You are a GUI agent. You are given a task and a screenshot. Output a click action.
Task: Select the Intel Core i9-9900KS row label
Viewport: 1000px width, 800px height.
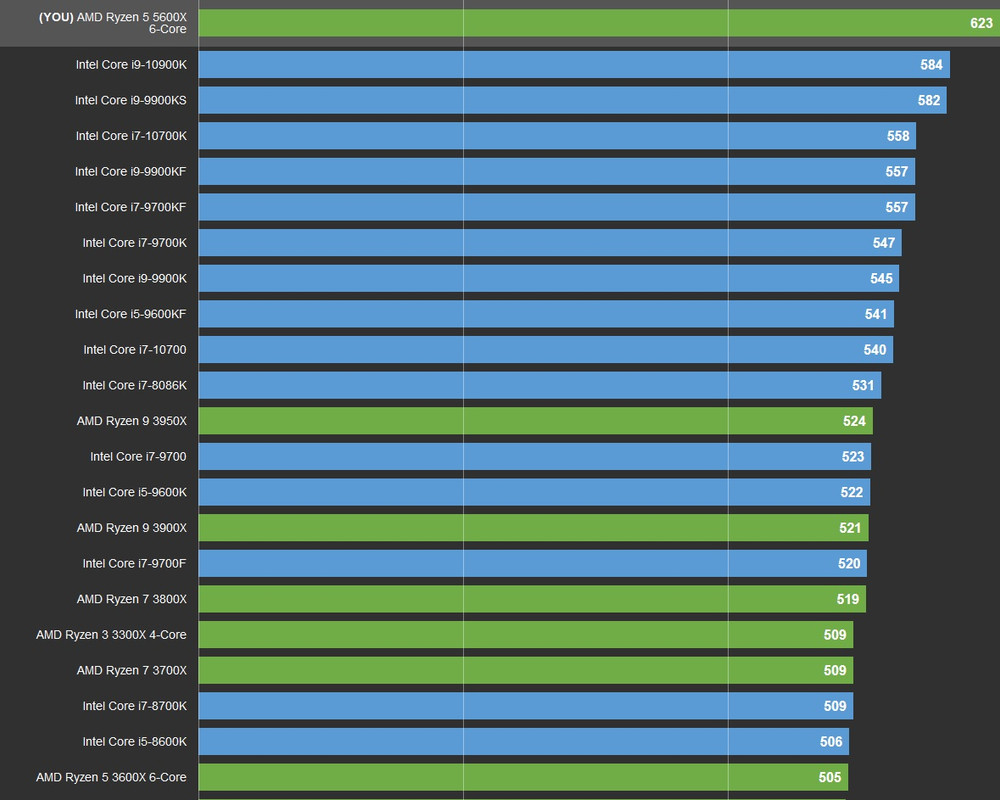[x=131, y=100]
